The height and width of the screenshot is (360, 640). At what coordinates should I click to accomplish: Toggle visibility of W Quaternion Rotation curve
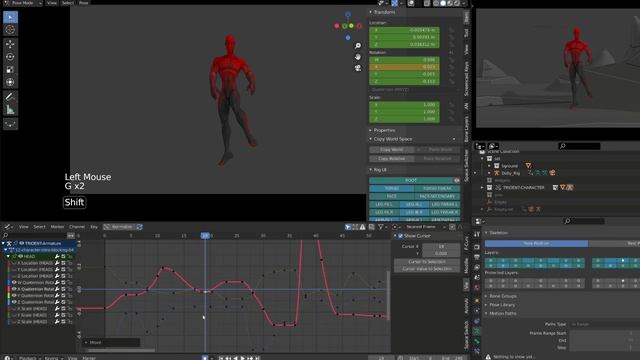coord(14,282)
